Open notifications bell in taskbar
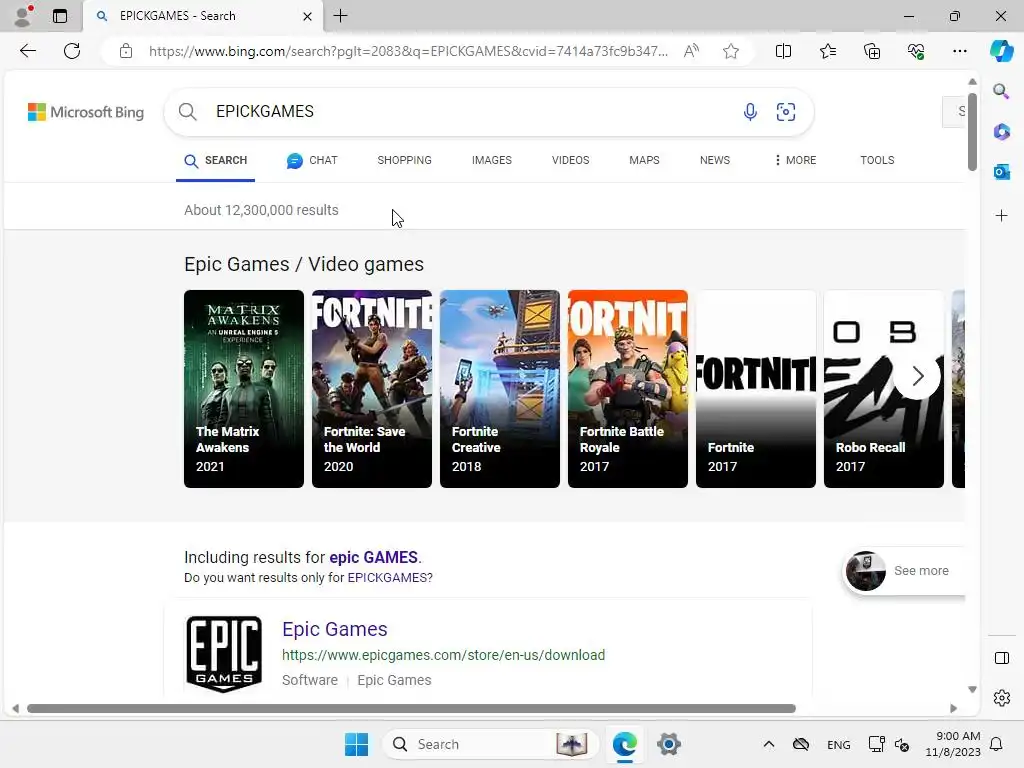The image size is (1024, 768). [996, 744]
